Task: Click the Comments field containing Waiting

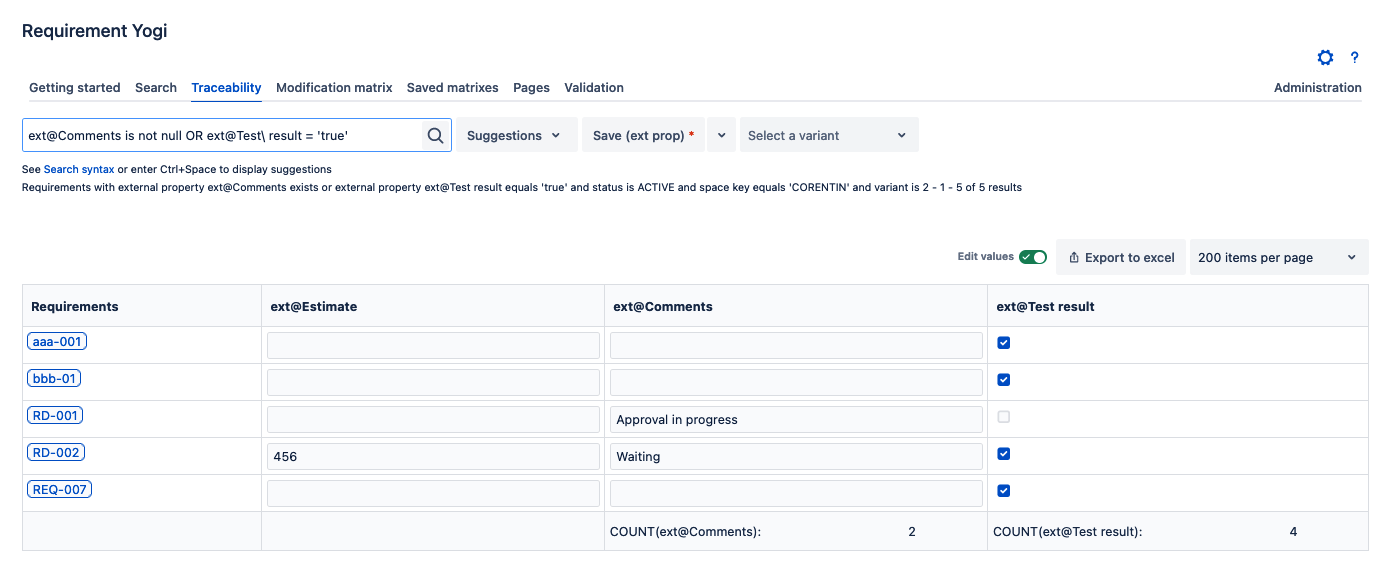Action: 796,457
